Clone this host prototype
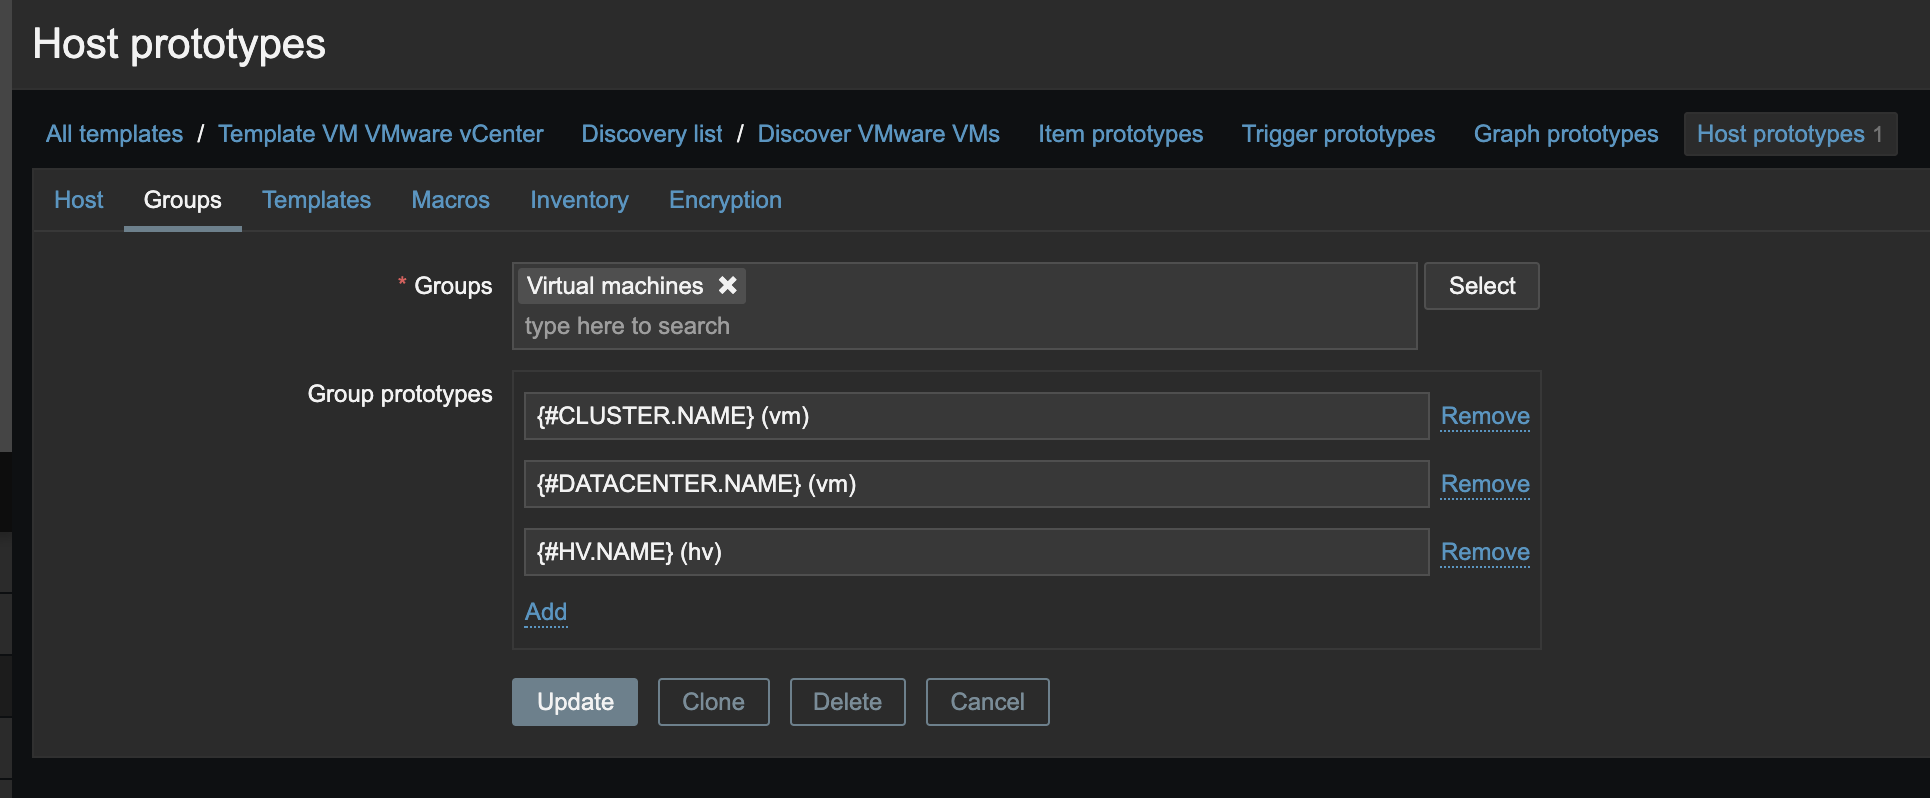Image resolution: width=1930 pixels, height=798 pixels. click(x=713, y=702)
